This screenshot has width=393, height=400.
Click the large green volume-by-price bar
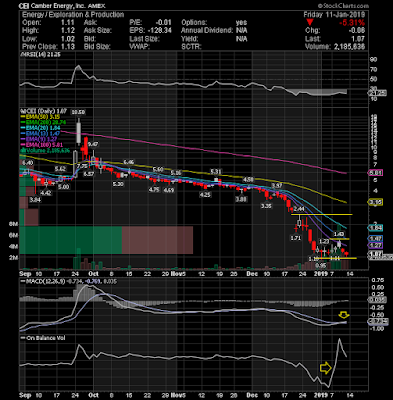[x=71, y=240]
